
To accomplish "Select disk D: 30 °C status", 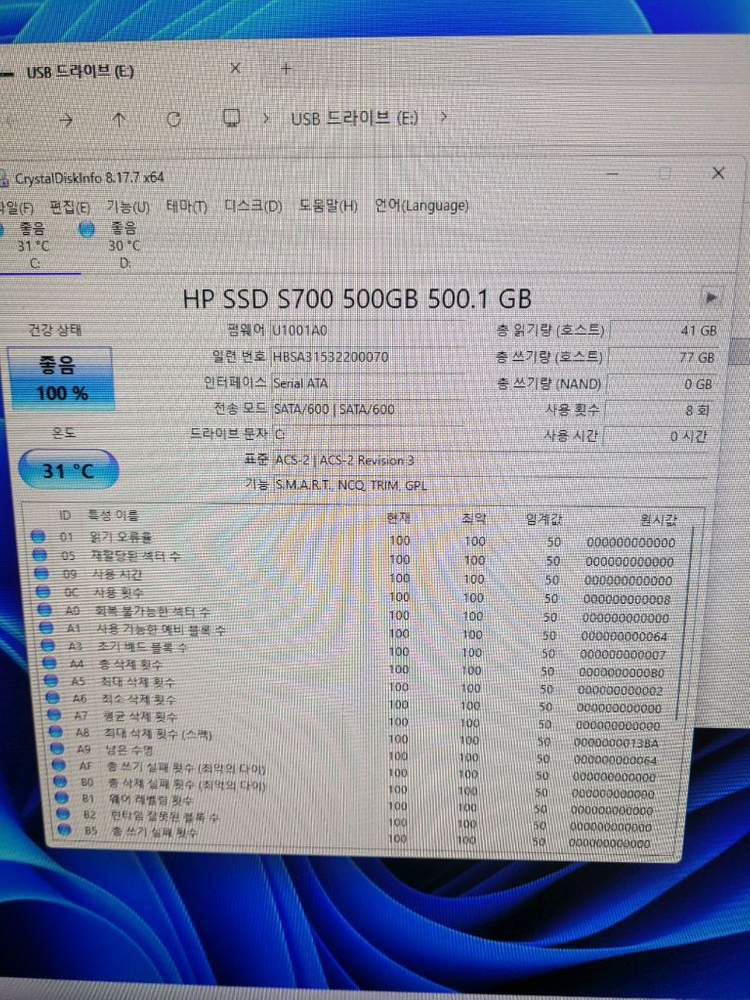I will click(114, 245).
